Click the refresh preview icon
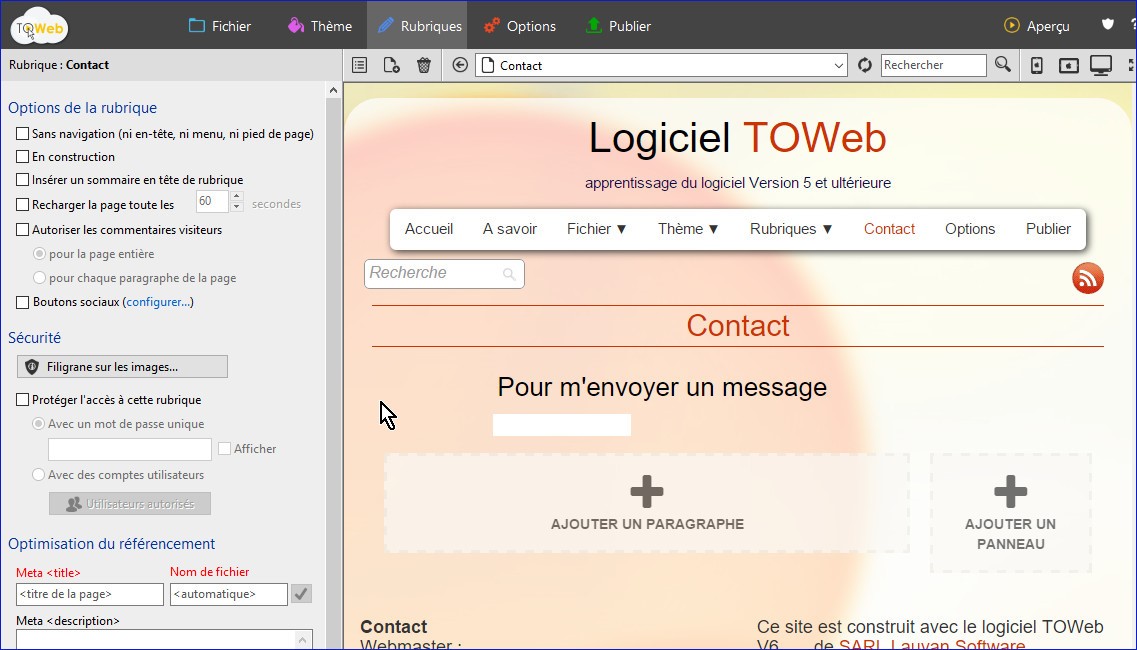Screen dimensions: 1137x650 [865, 65]
